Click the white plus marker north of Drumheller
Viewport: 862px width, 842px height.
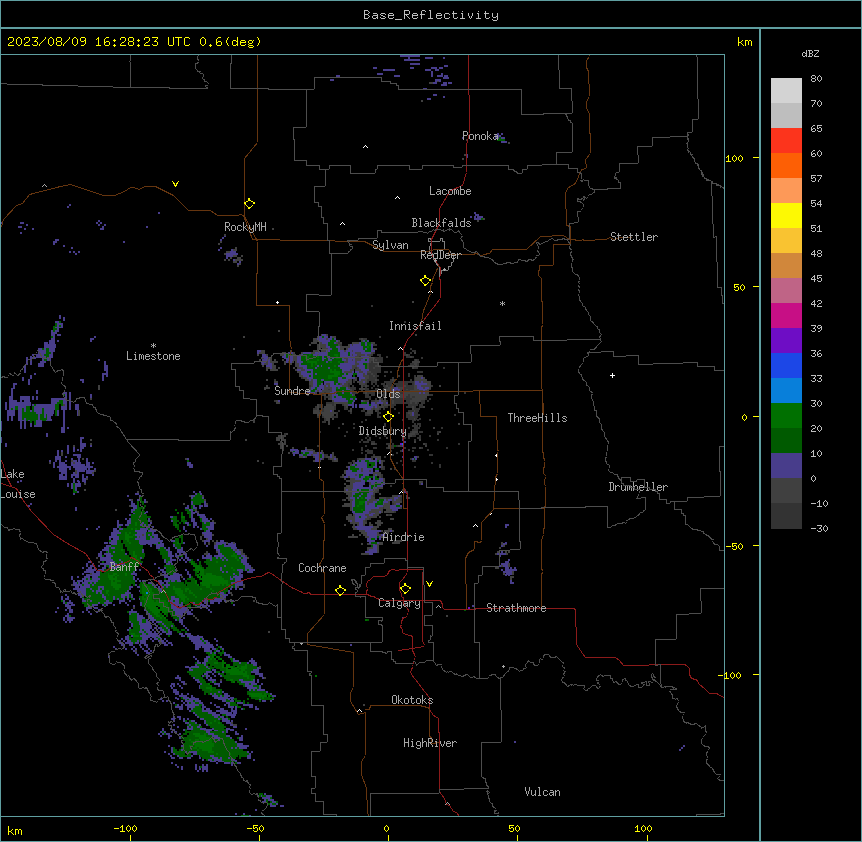pos(612,375)
